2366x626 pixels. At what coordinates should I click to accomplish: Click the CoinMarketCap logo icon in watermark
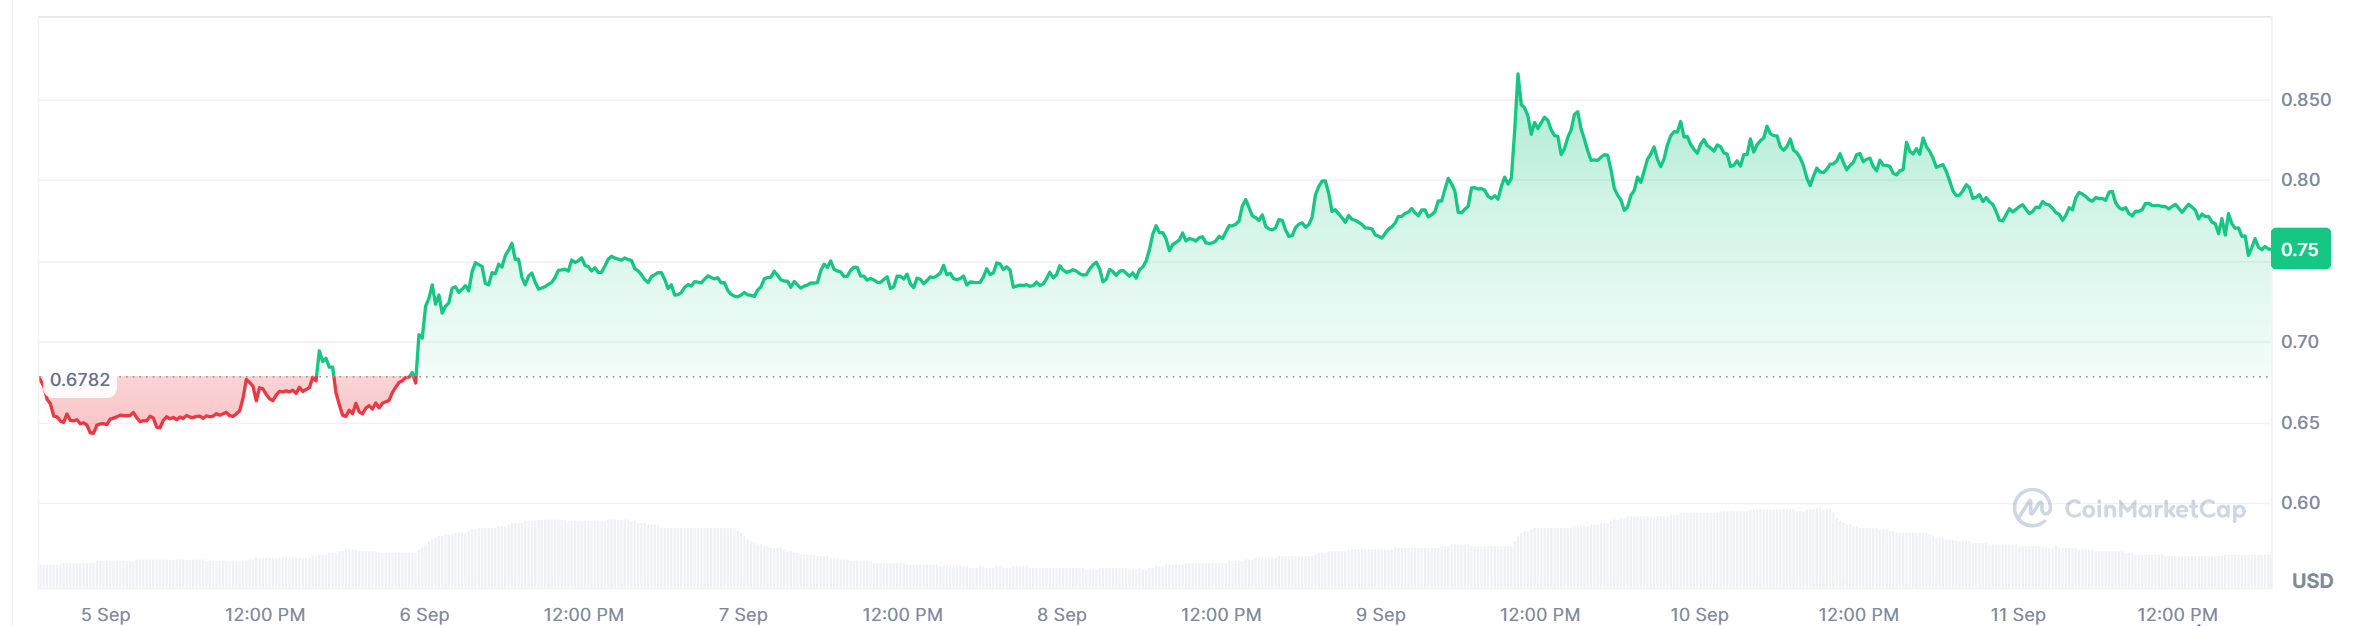[x=2032, y=508]
